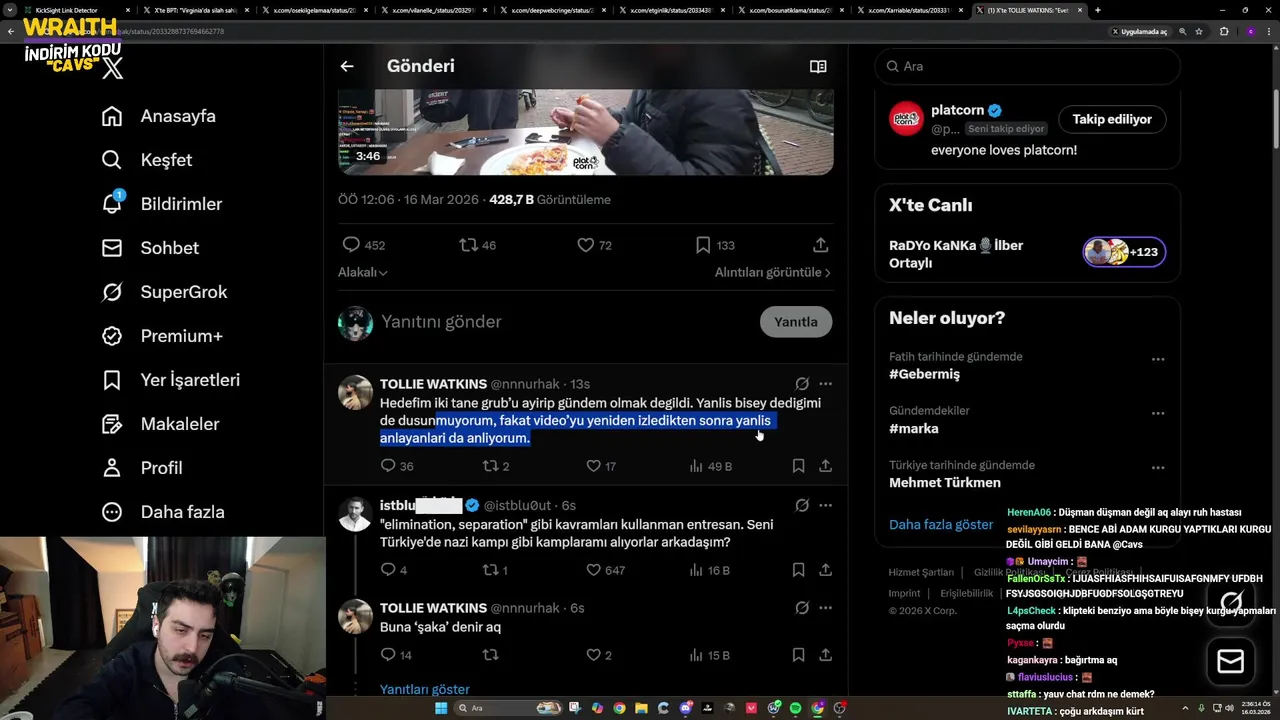Screen dimensions: 1280x720
Task: Open Hizmet Şartları footer link
Action: coord(921,572)
